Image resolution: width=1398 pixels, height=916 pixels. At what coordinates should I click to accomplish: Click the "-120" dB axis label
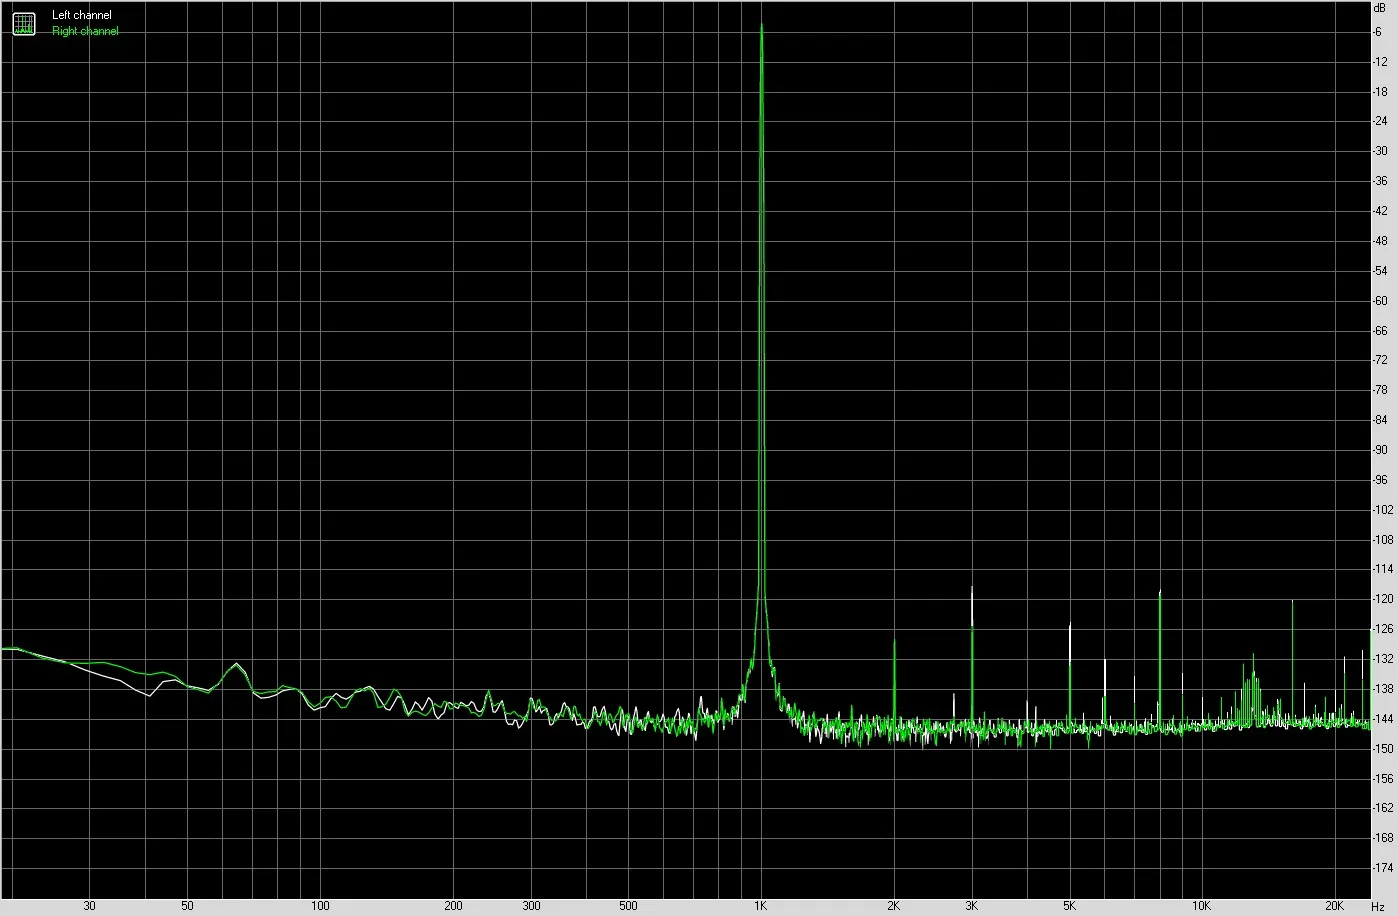click(x=1383, y=599)
